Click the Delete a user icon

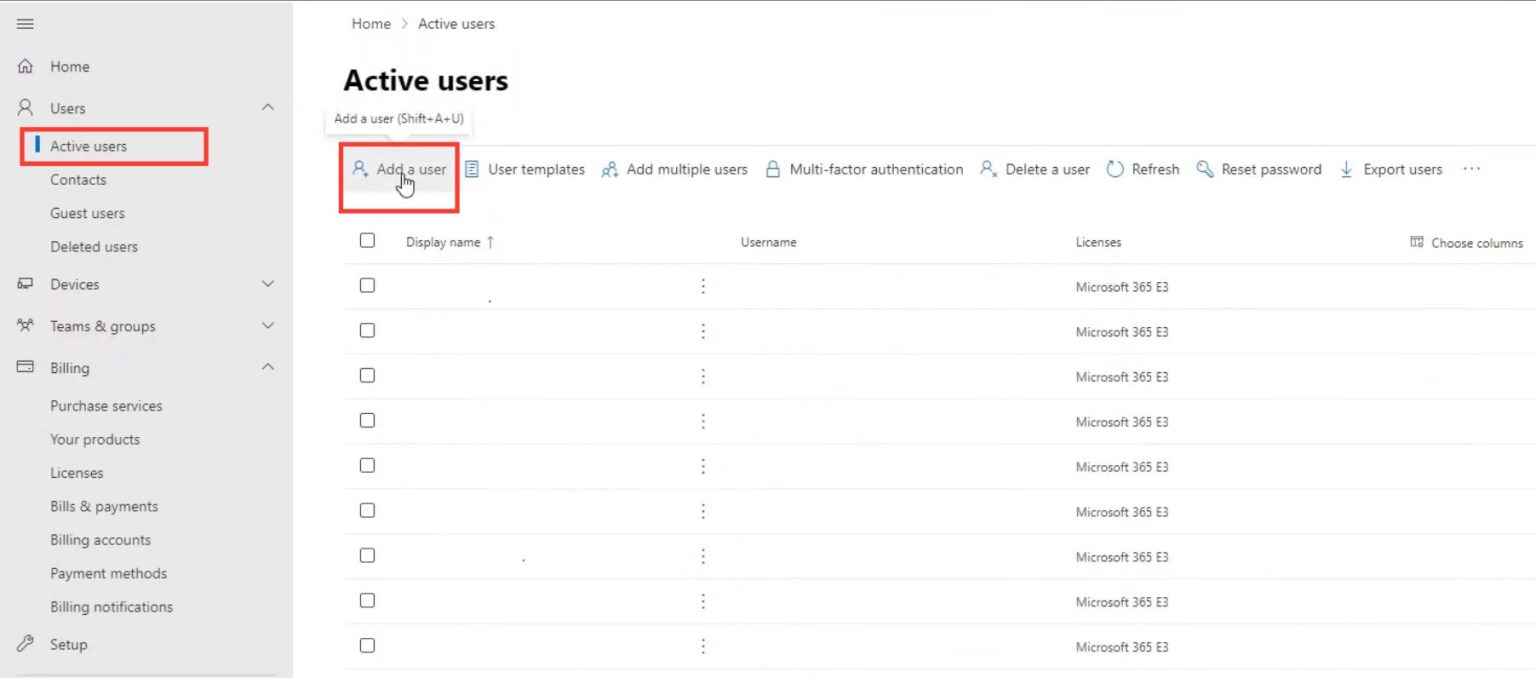[988, 169]
